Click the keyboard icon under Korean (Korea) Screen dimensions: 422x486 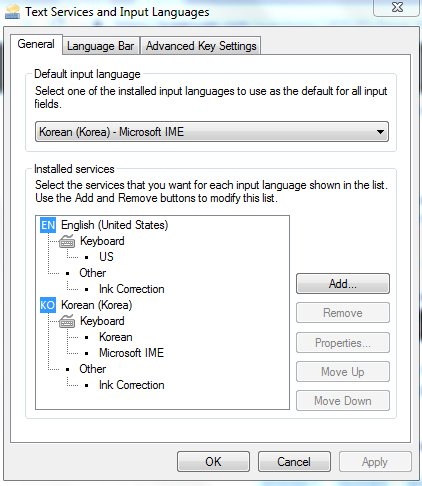click(x=67, y=321)
